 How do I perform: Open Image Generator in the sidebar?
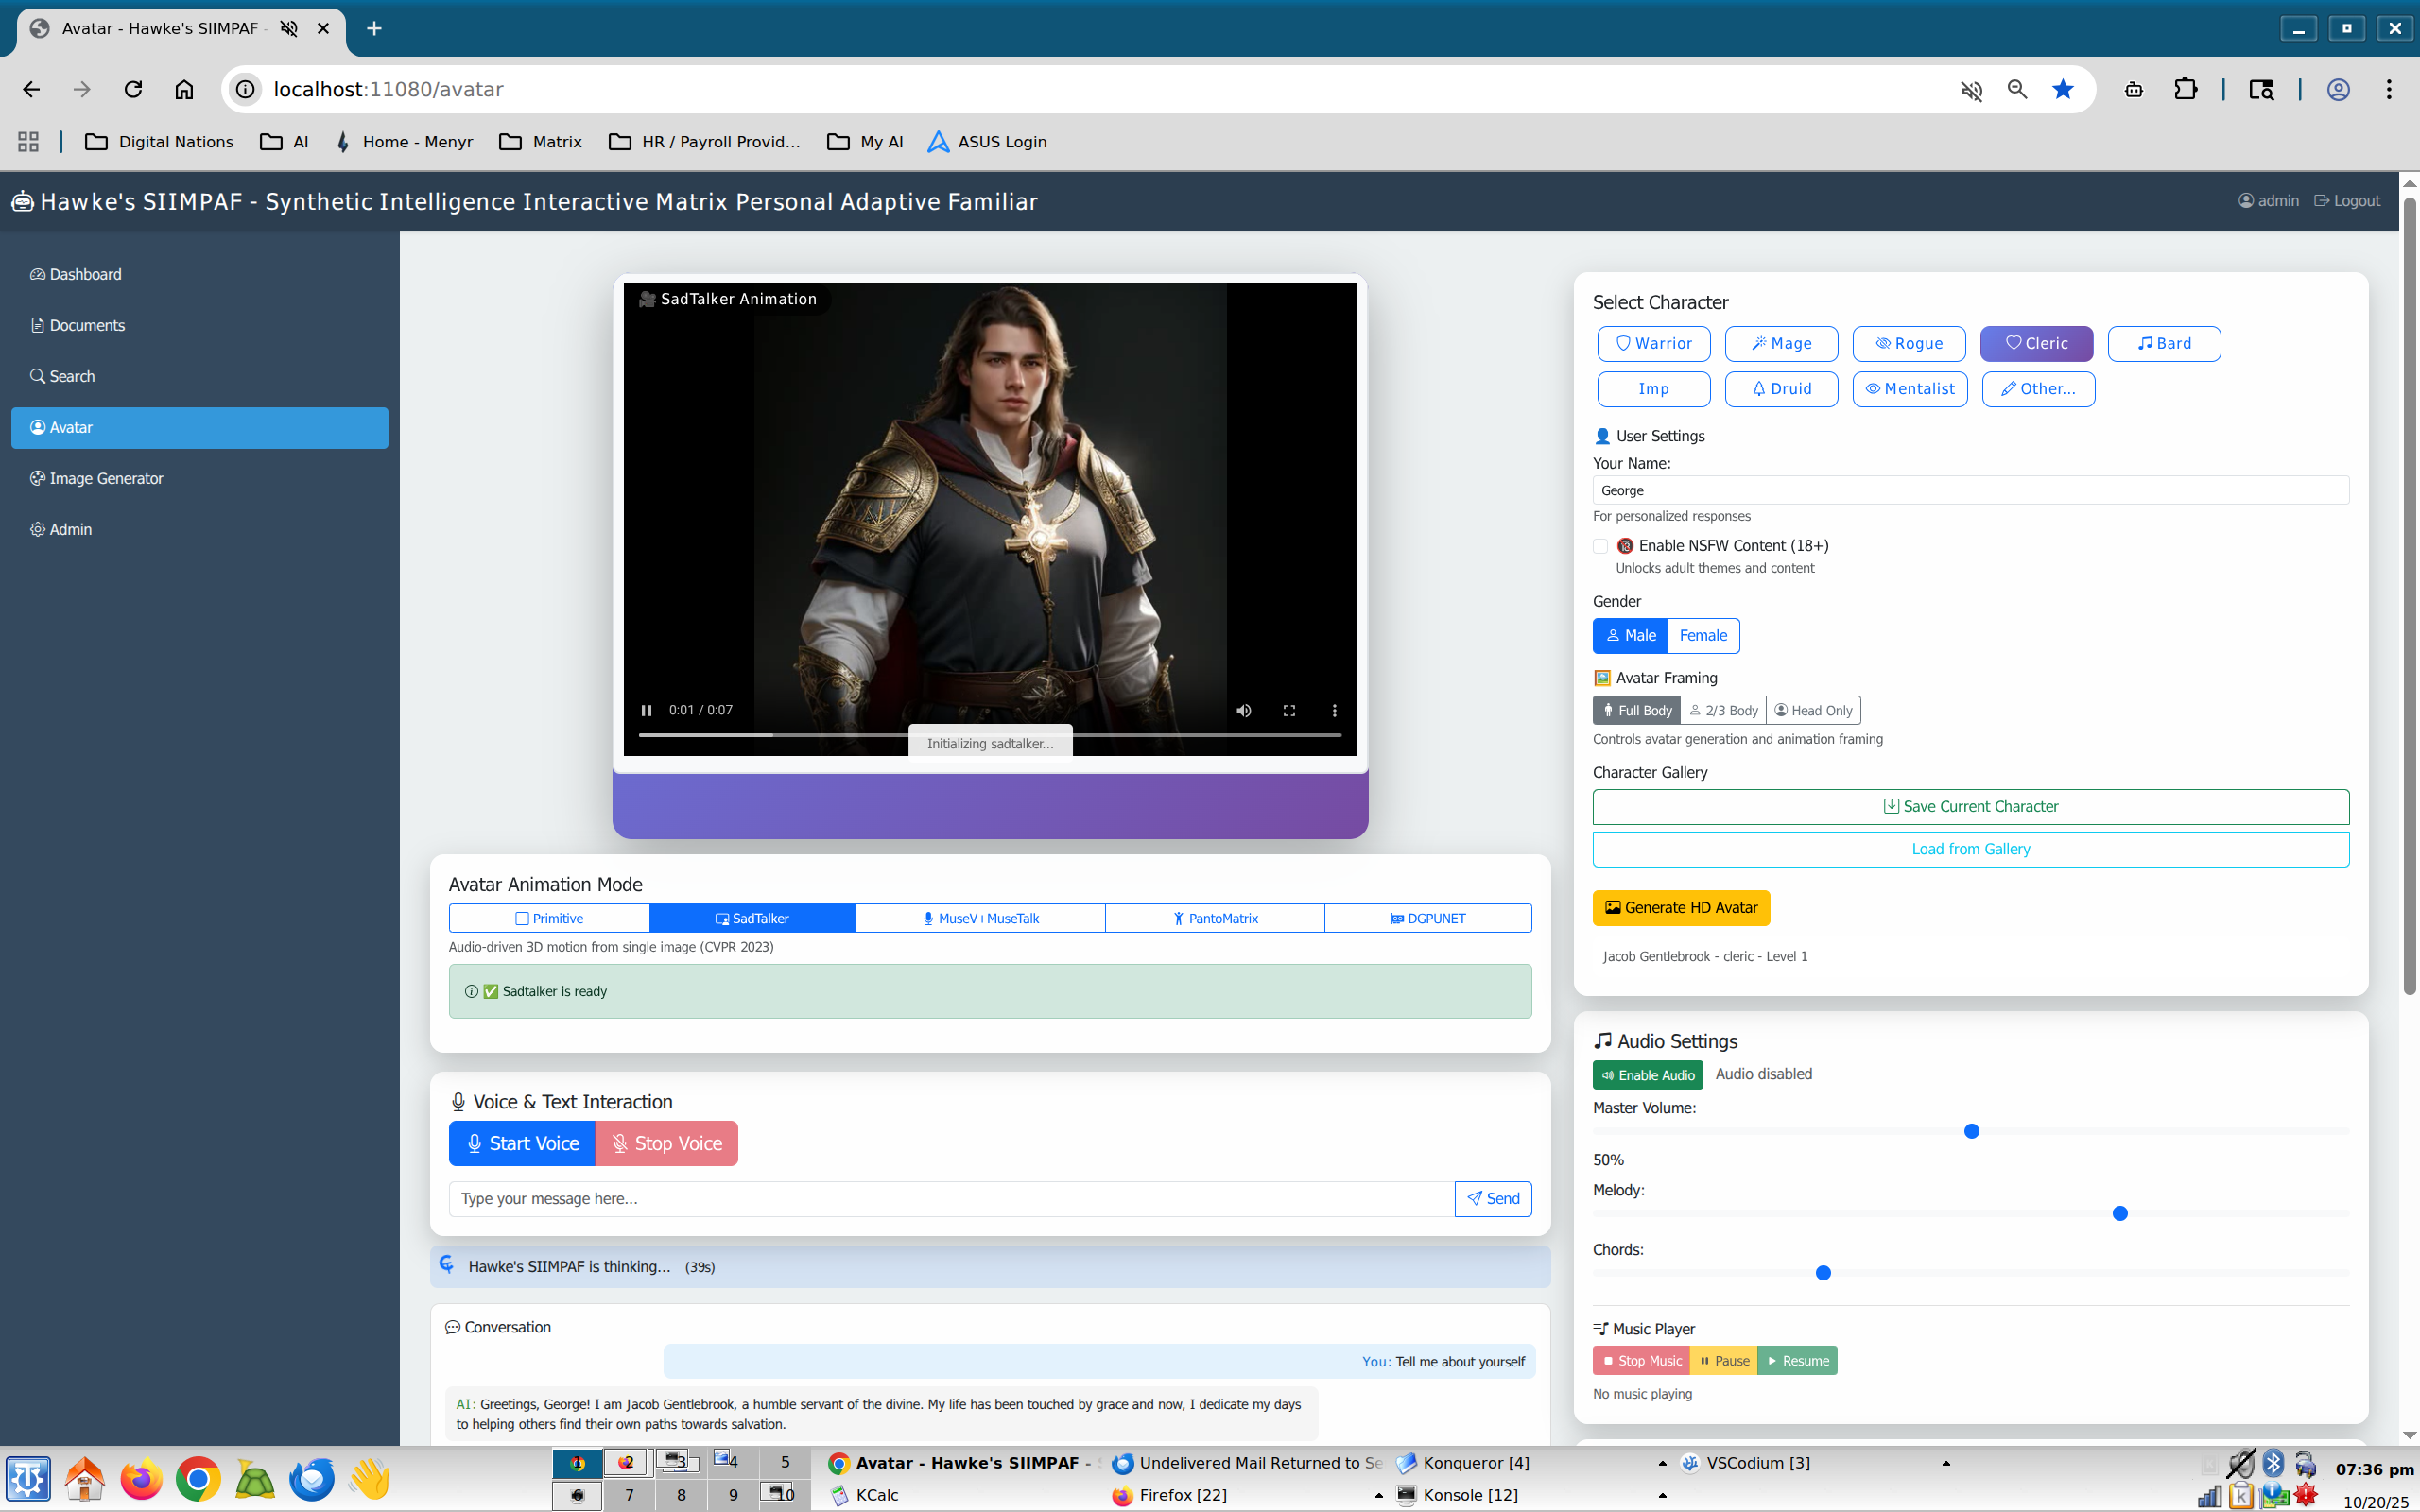click(106, 478)
